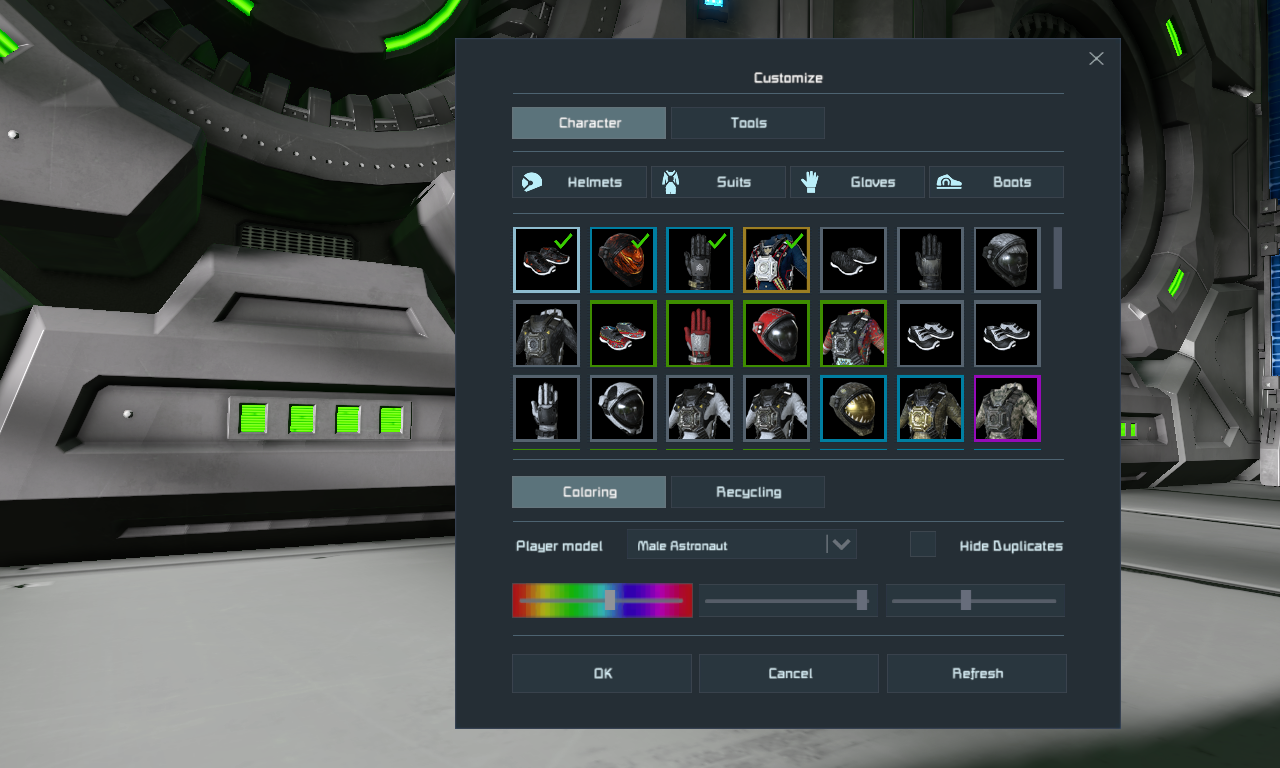Screen dimensions: 1280x768
Task: Equip the gold-visor helmet
Action: (853, 408)
